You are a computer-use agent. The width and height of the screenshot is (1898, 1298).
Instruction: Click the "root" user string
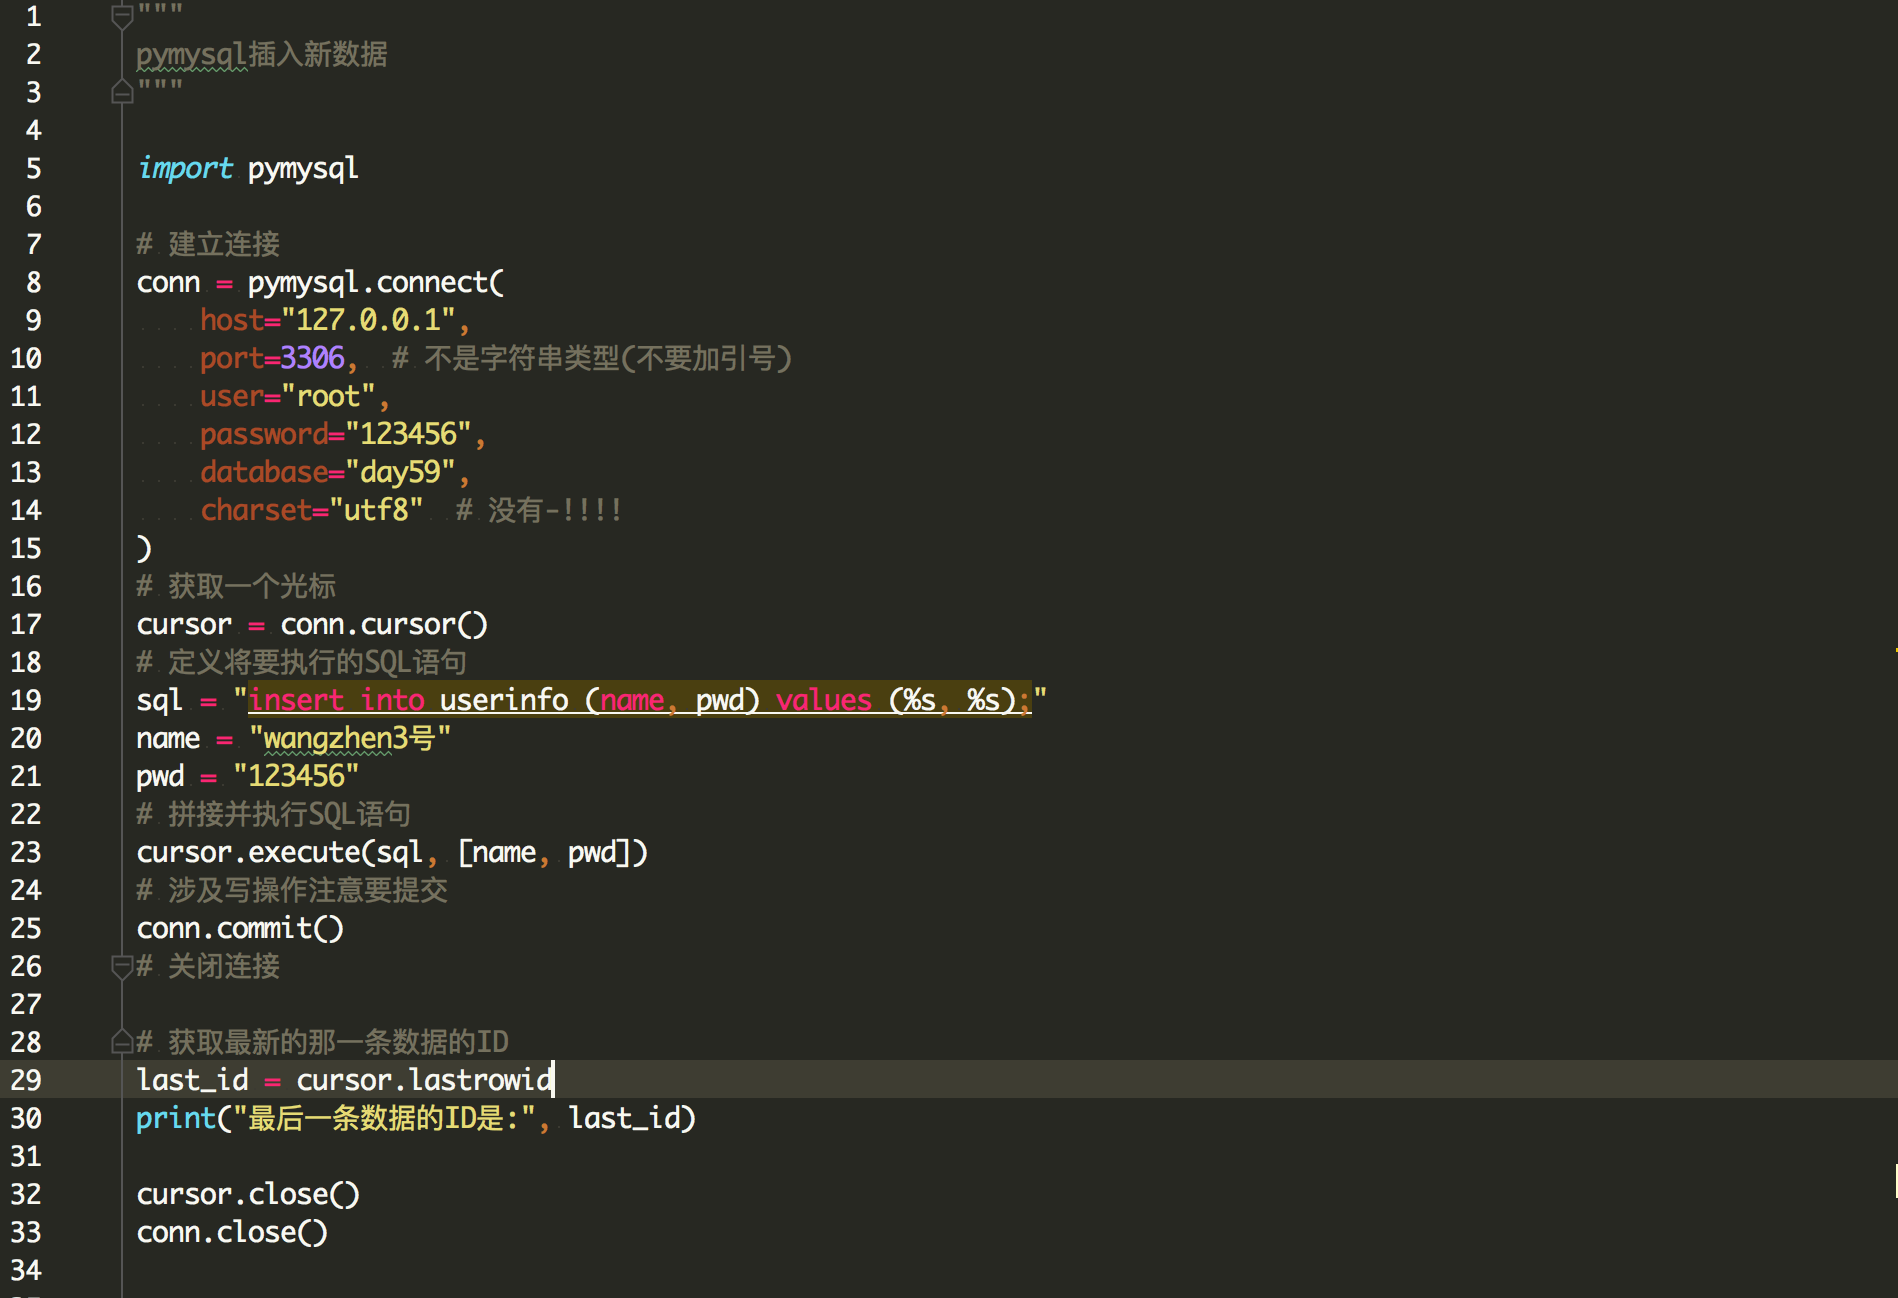[328, 396]
